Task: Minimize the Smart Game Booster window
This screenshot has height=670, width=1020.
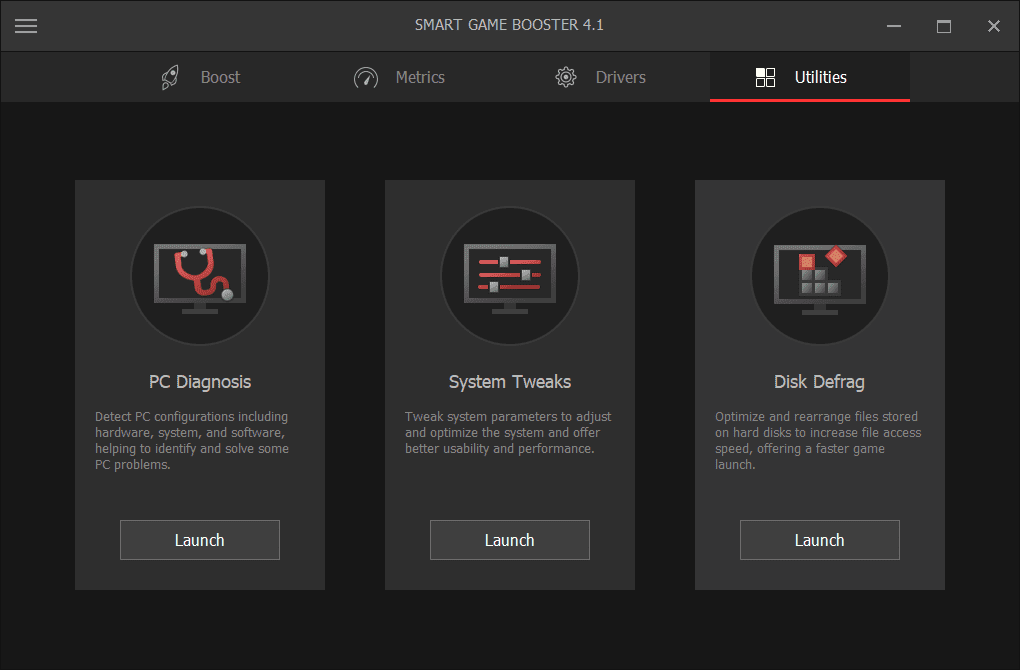Action: [894, 26]
